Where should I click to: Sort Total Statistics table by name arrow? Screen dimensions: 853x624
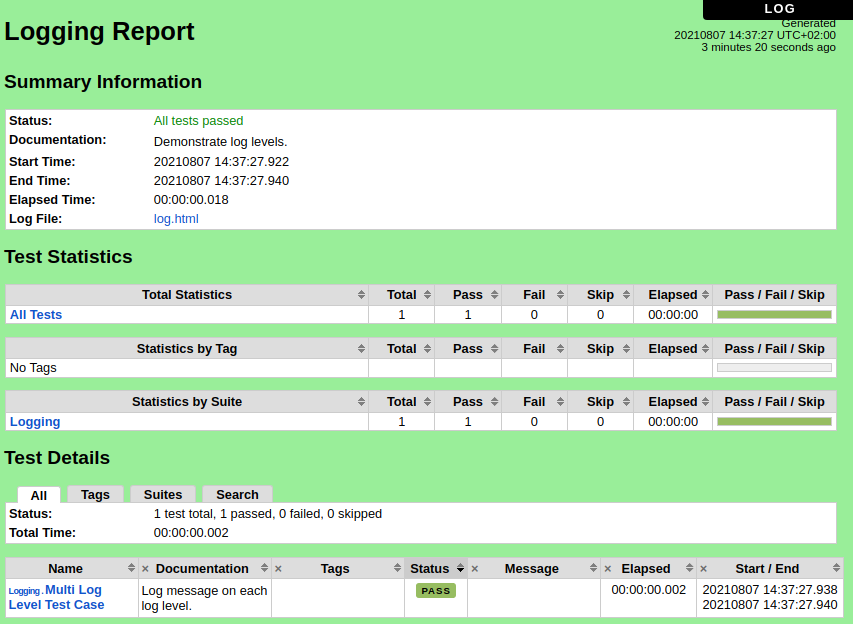point(361,295)
